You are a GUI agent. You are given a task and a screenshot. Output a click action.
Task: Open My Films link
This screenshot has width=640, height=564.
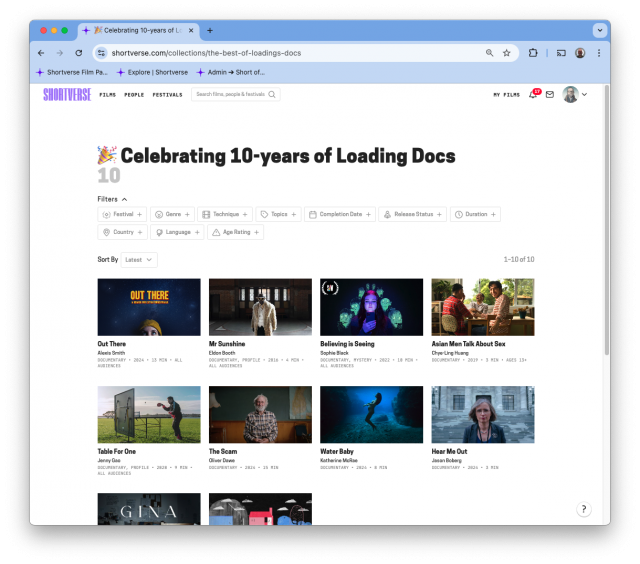click(506, 95)
